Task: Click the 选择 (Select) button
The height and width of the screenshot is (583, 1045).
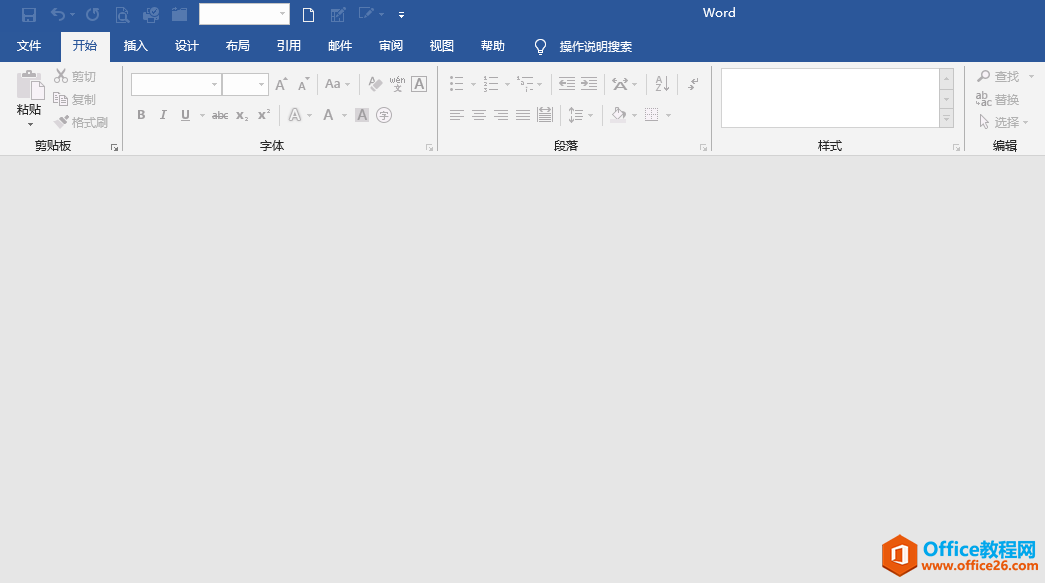Action: (x=1004, y=122)
